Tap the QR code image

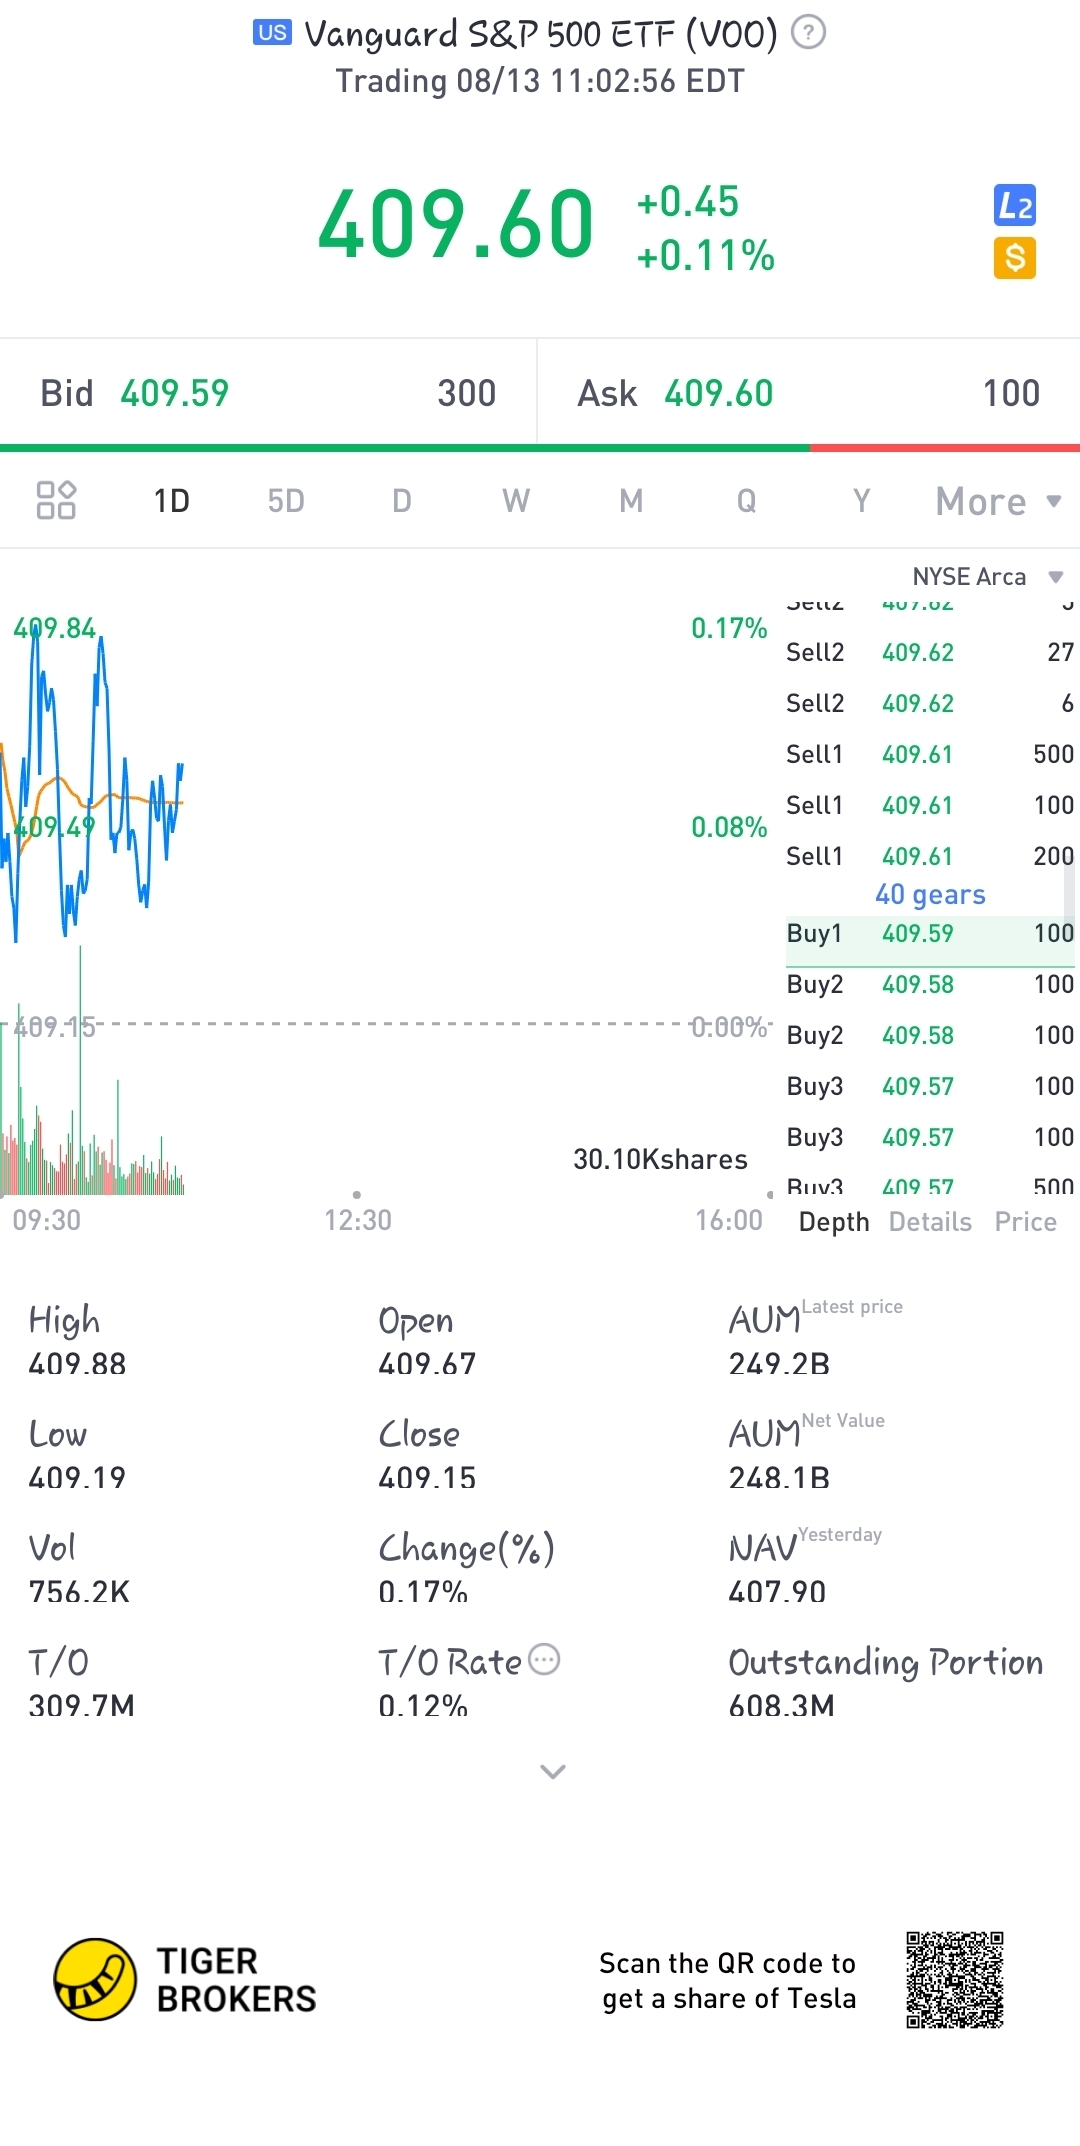(955, 1980)
